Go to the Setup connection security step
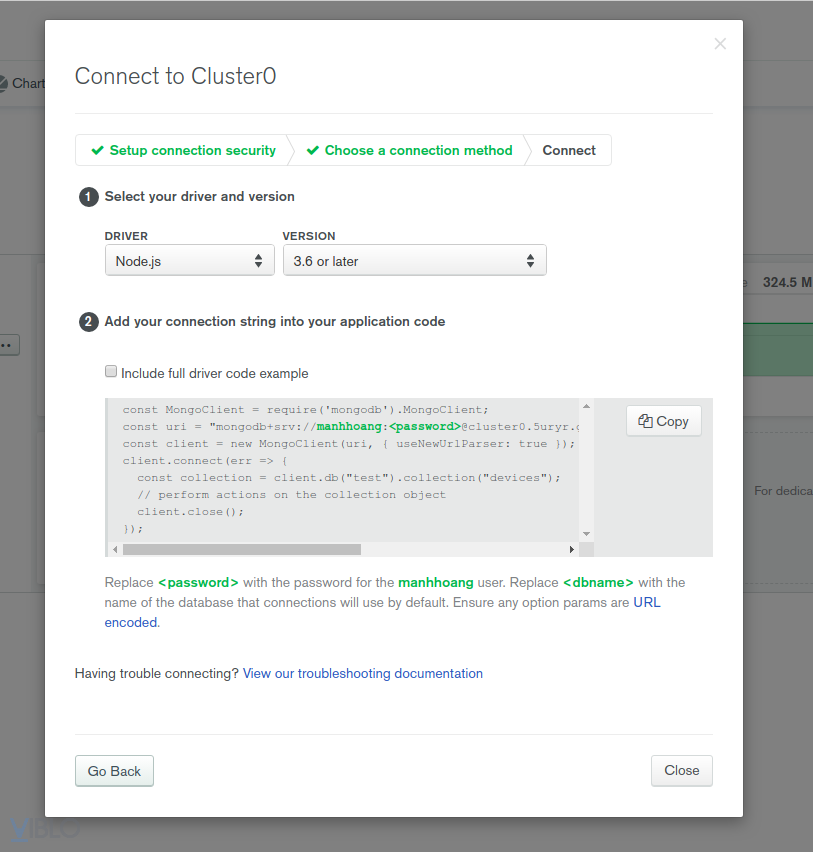This screenshot has height=852, width=813. [192, 151]
